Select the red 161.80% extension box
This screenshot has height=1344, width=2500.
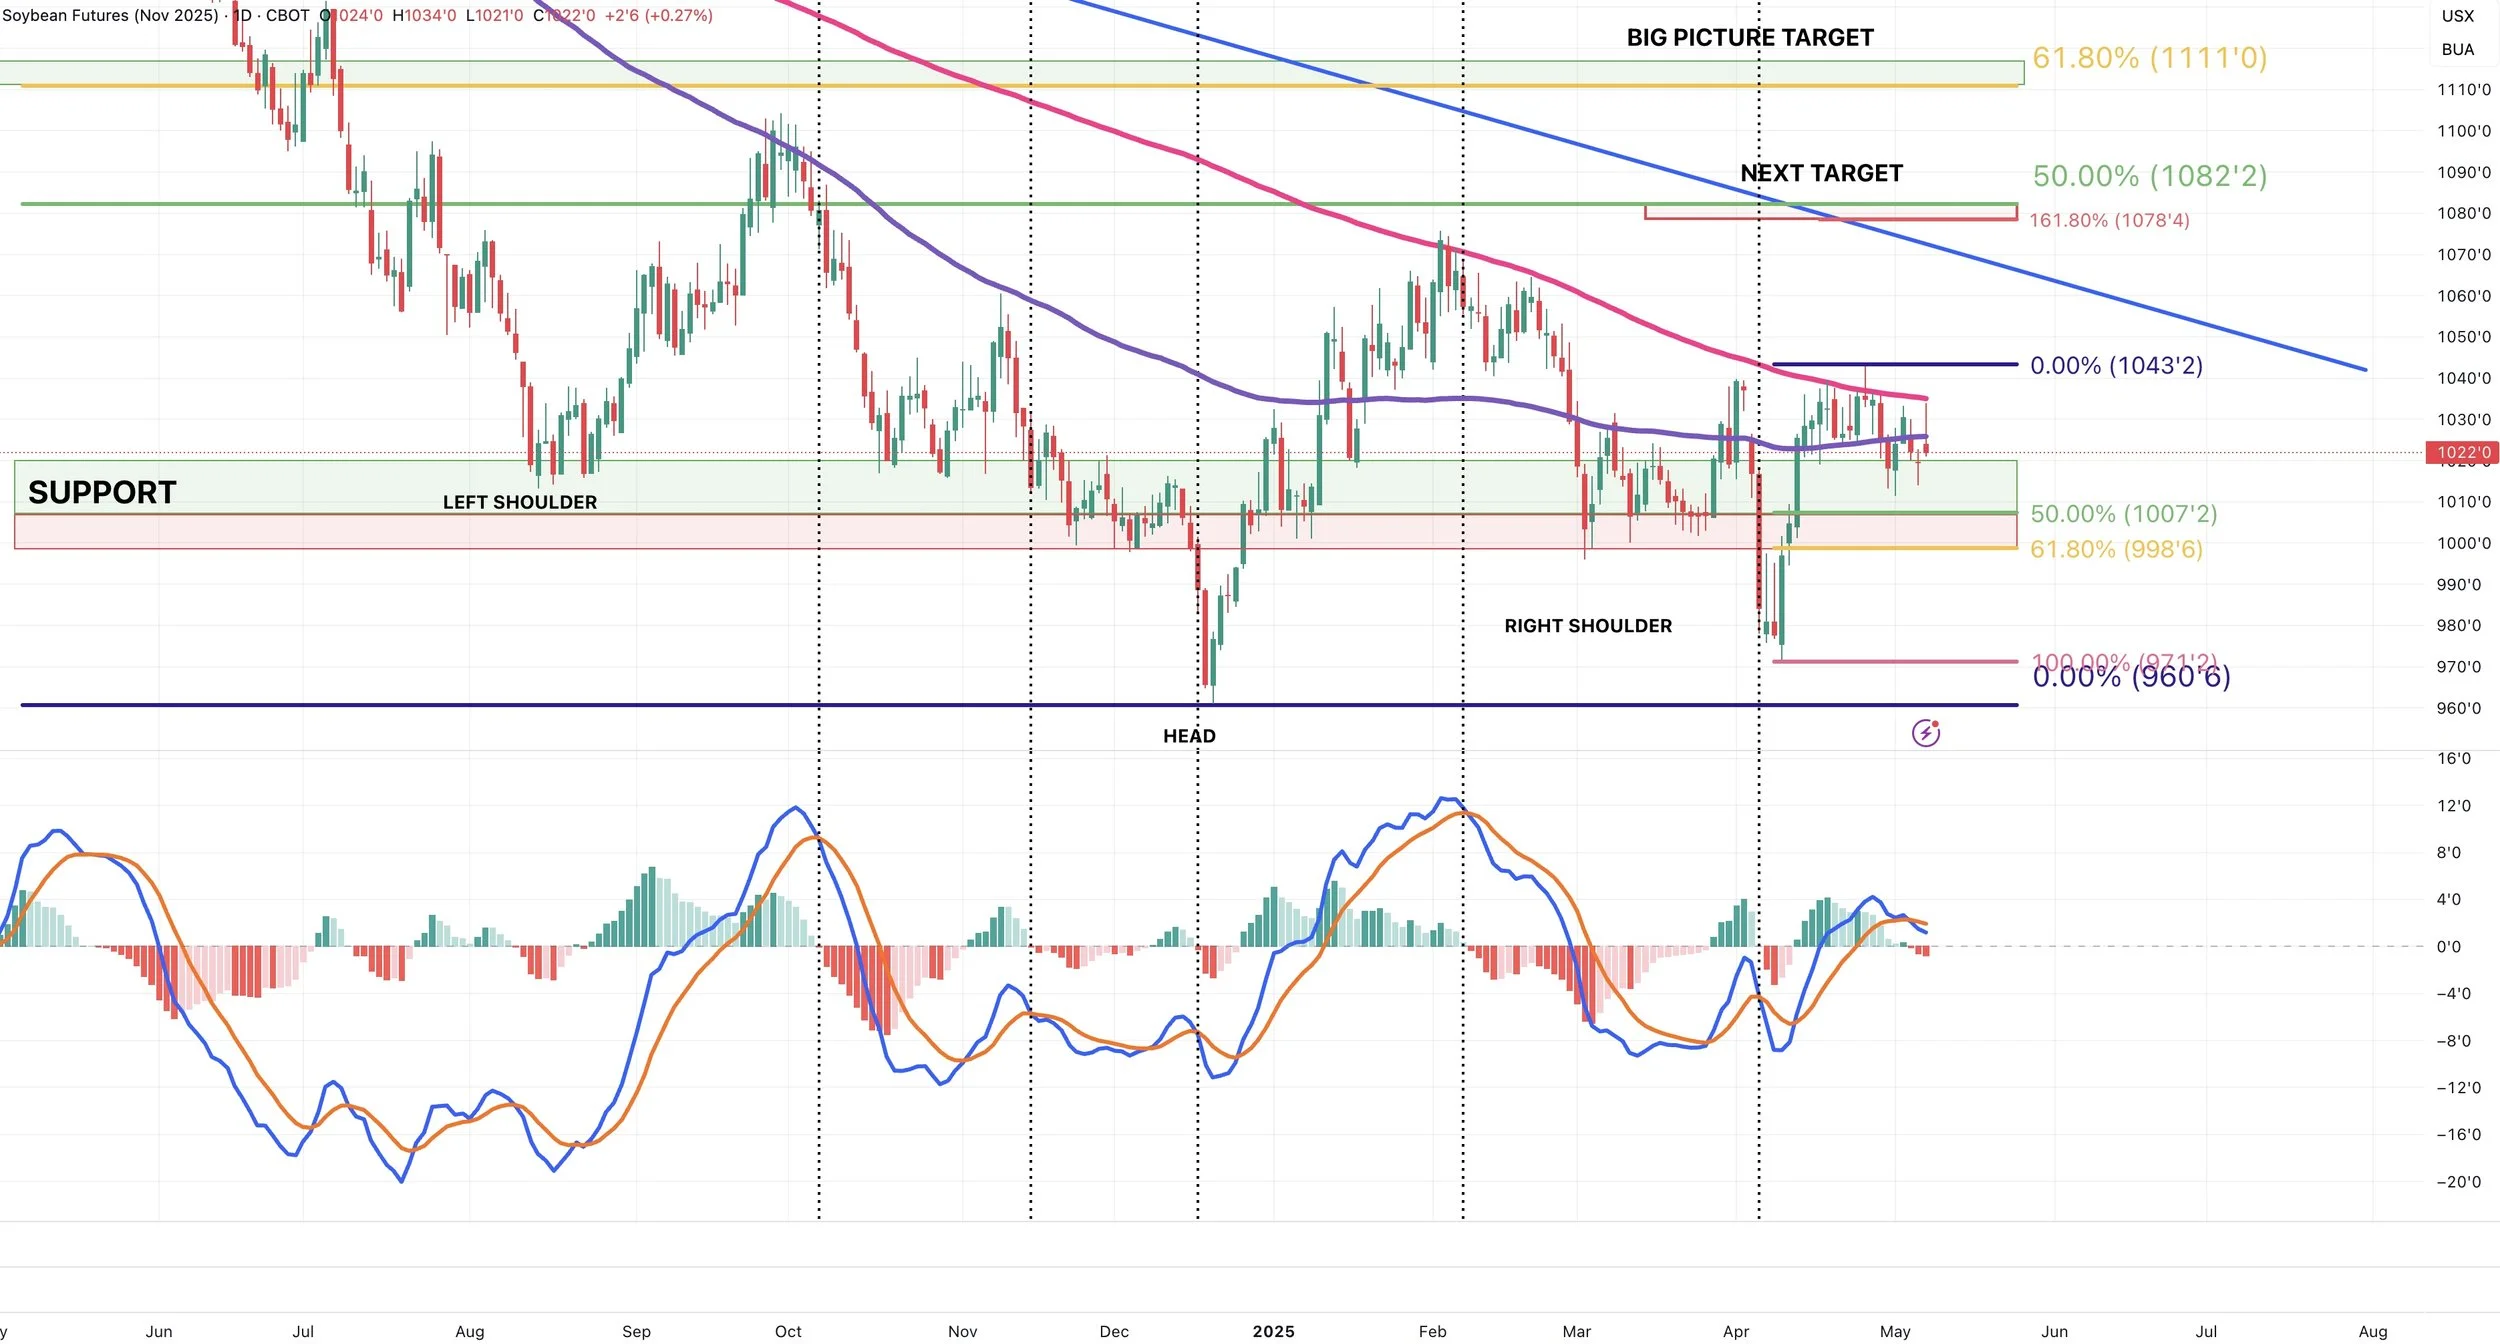(1830, 212)
